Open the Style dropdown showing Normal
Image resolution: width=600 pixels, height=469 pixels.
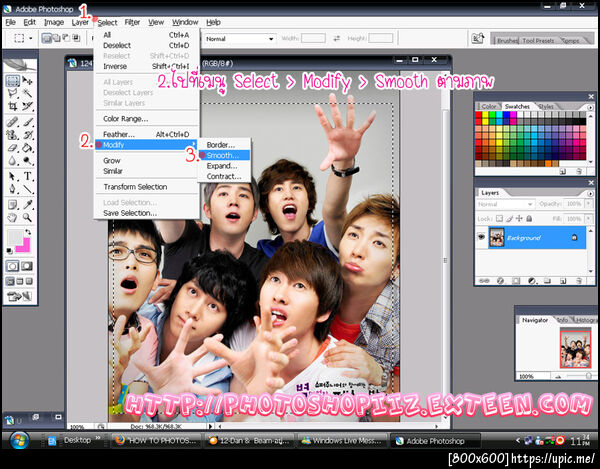point(240,38)
